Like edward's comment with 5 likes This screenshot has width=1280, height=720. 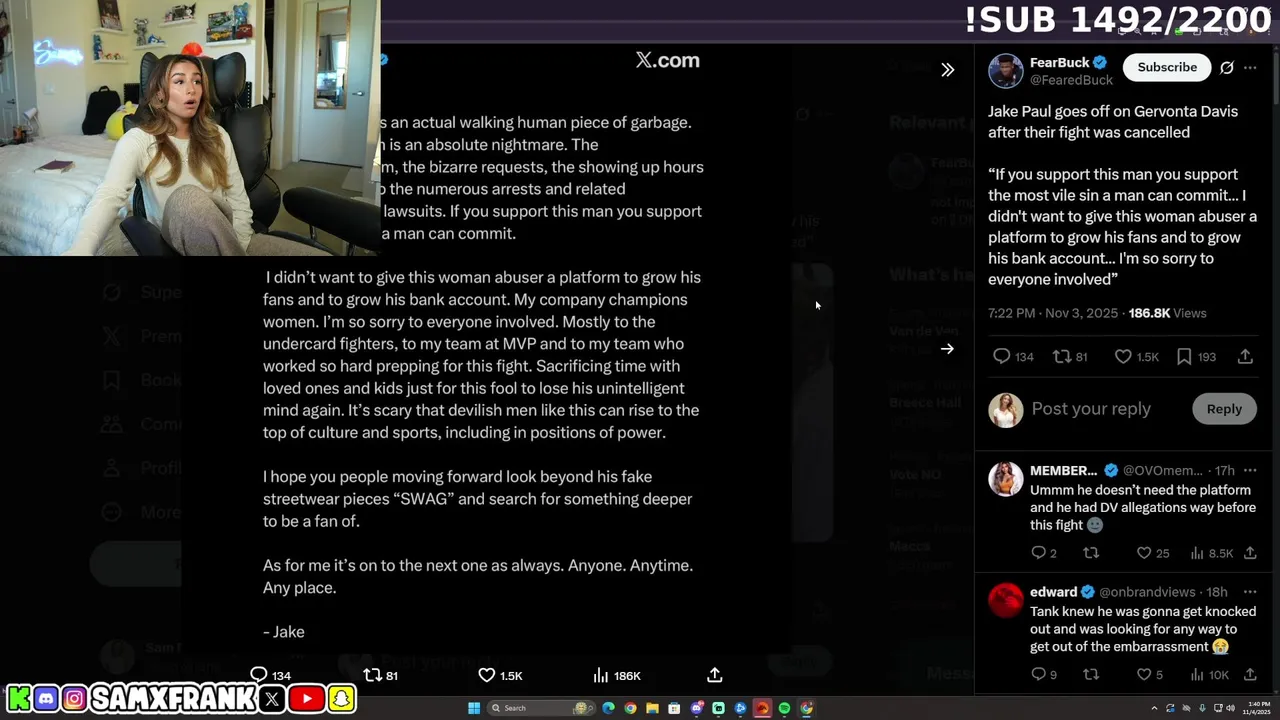coord(1144,675)
